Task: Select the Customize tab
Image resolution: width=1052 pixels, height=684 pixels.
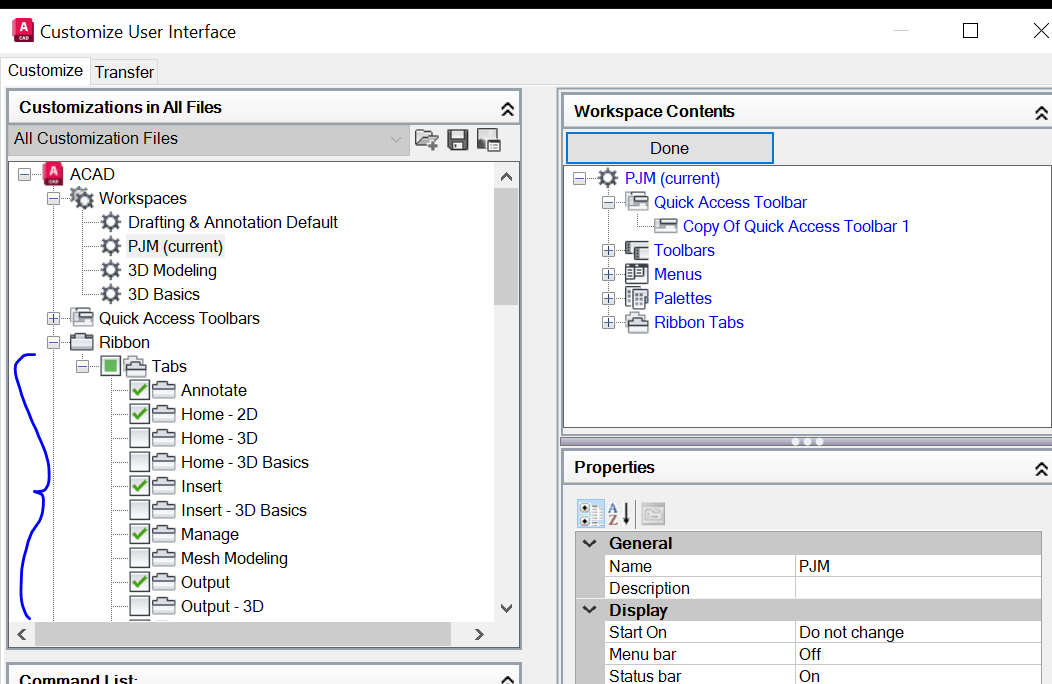Action: [45, 70]
